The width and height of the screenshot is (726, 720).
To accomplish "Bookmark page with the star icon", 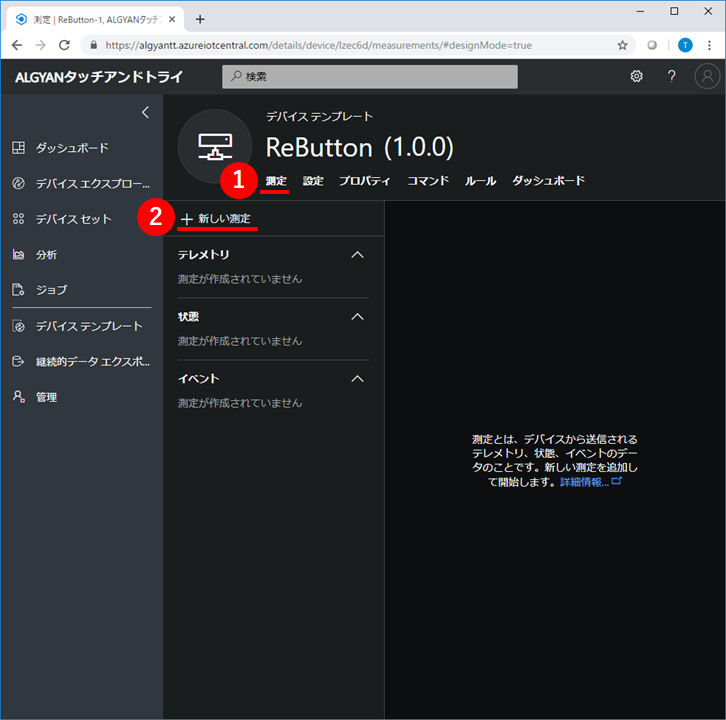I will (x=622, y=45).
